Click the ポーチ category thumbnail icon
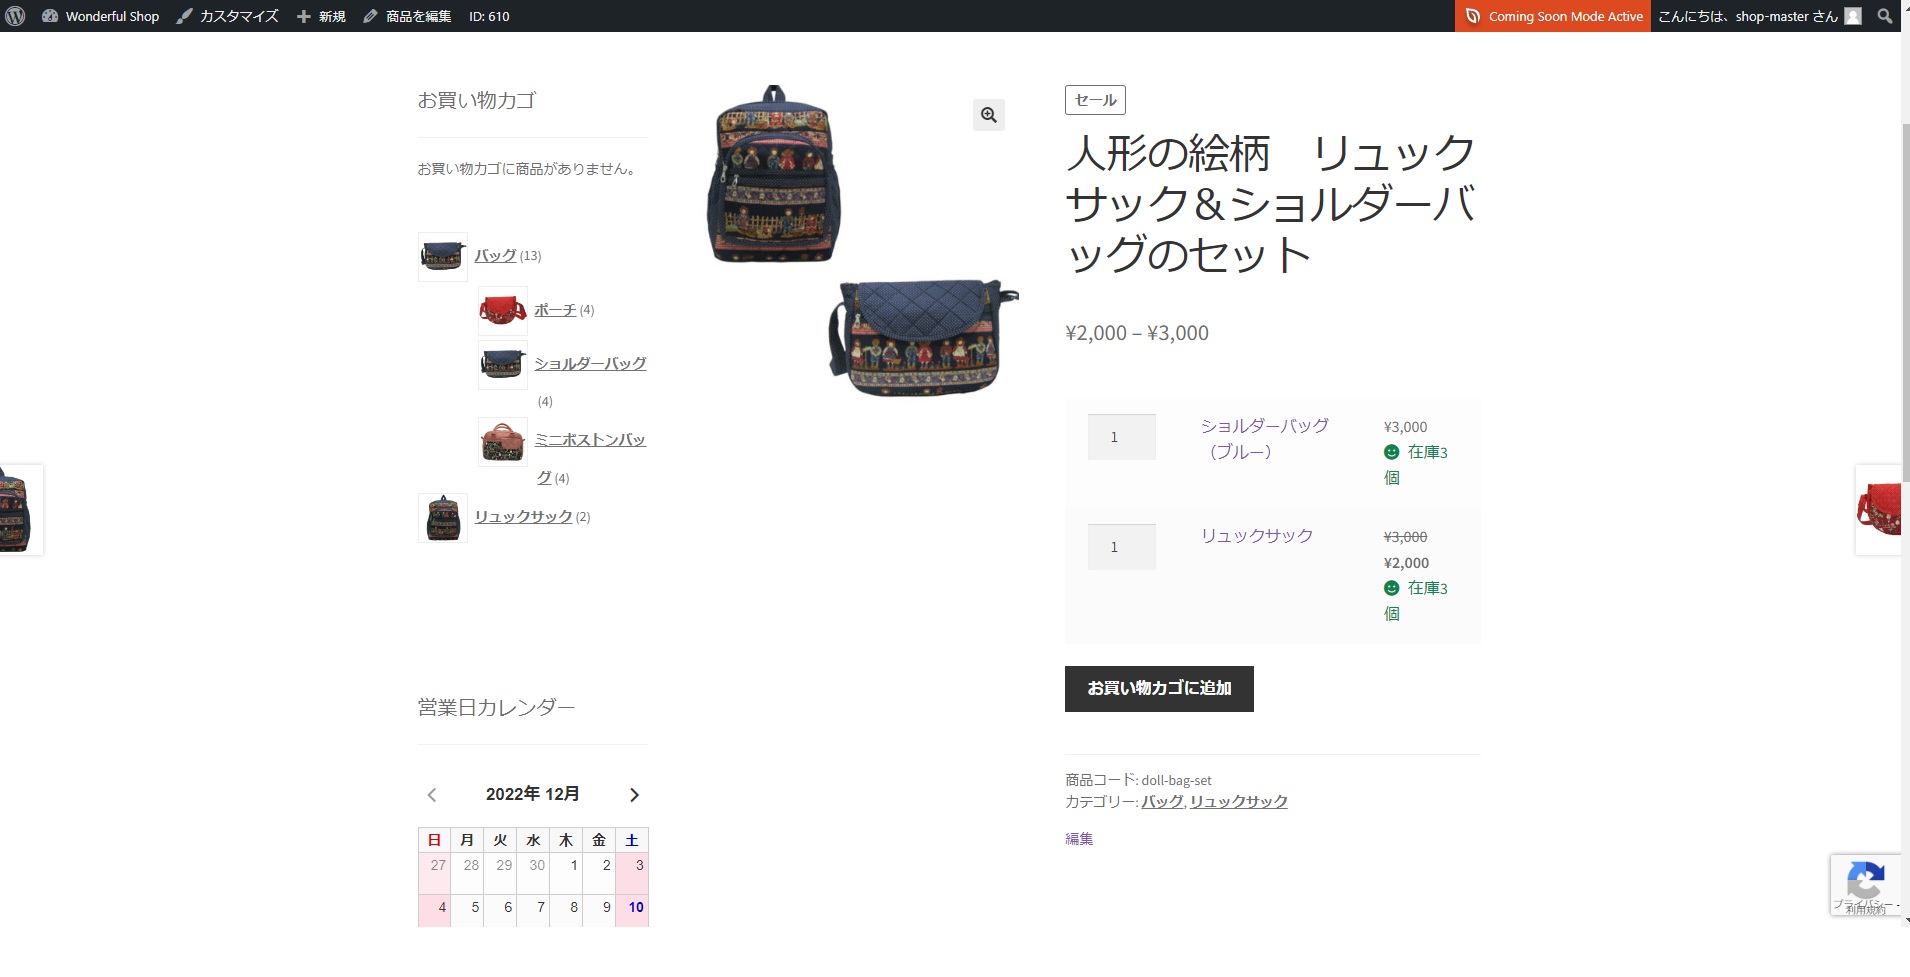 point(502,311)
